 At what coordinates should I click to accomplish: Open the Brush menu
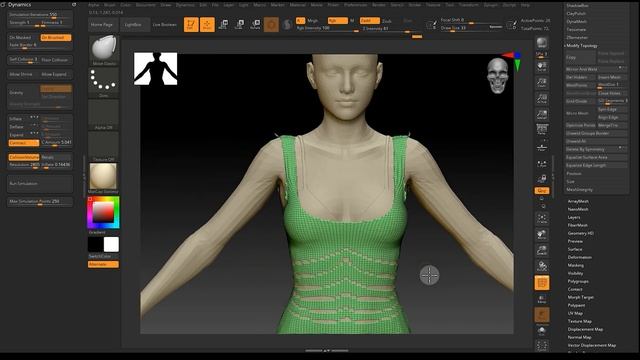coord(109,5)
